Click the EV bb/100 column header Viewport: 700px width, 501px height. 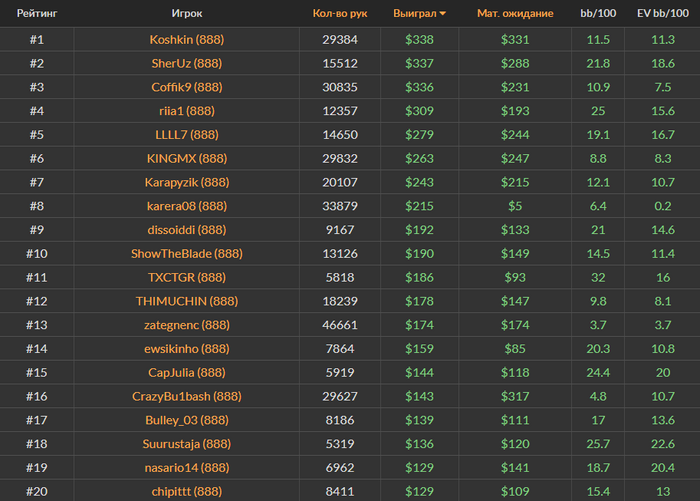662,13
